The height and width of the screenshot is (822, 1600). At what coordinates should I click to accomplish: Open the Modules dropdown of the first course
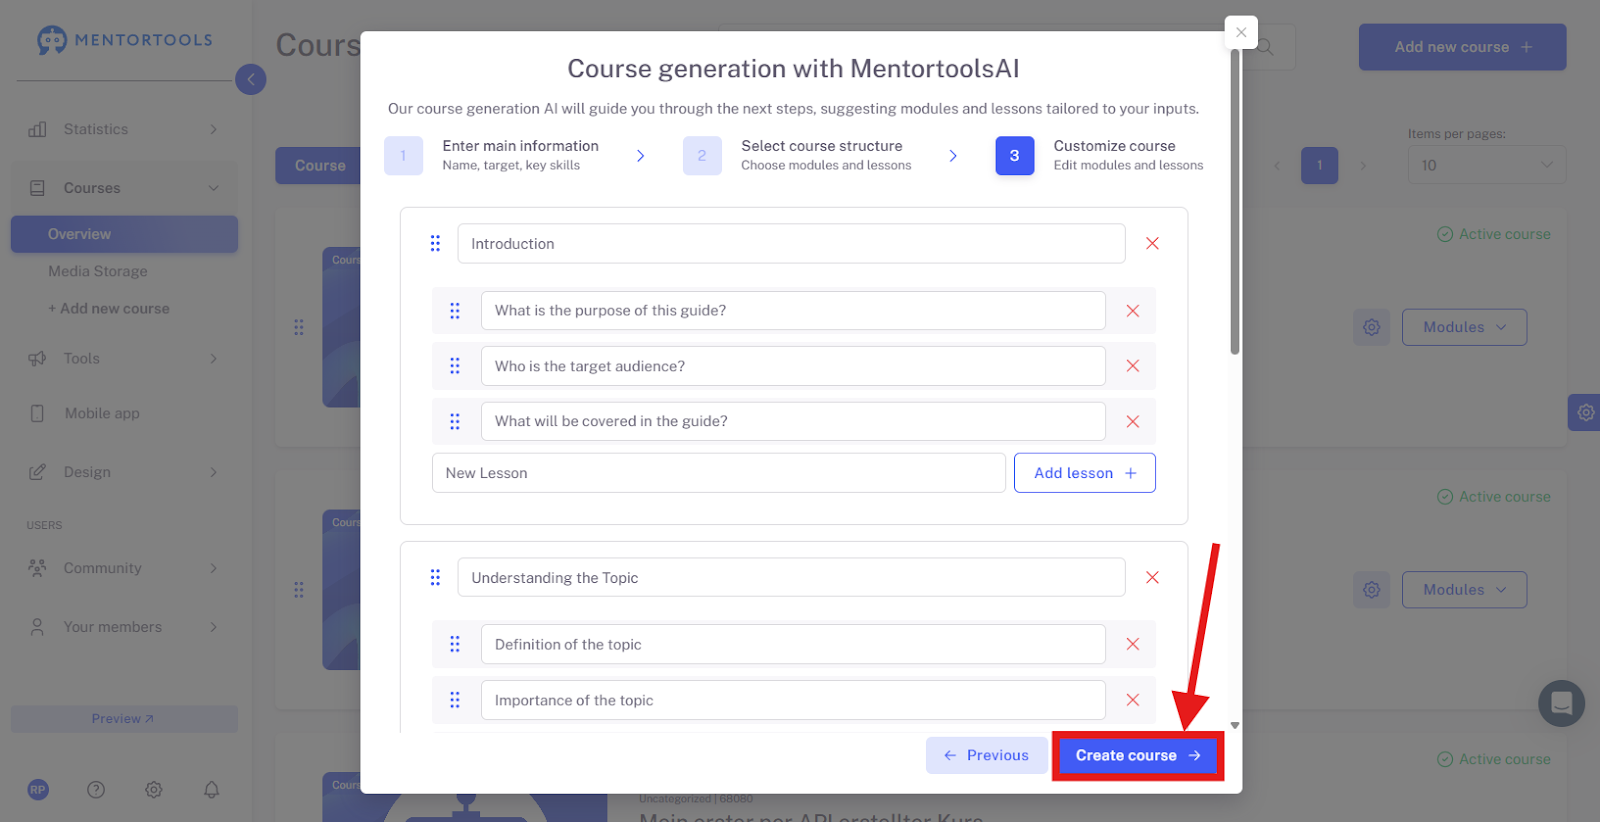[x=1464, y=327]
